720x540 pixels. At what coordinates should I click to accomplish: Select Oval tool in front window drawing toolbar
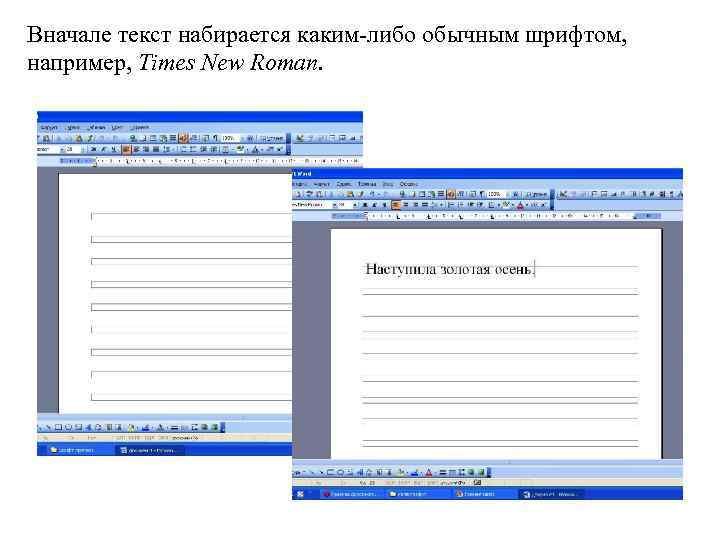pos(342,472)
